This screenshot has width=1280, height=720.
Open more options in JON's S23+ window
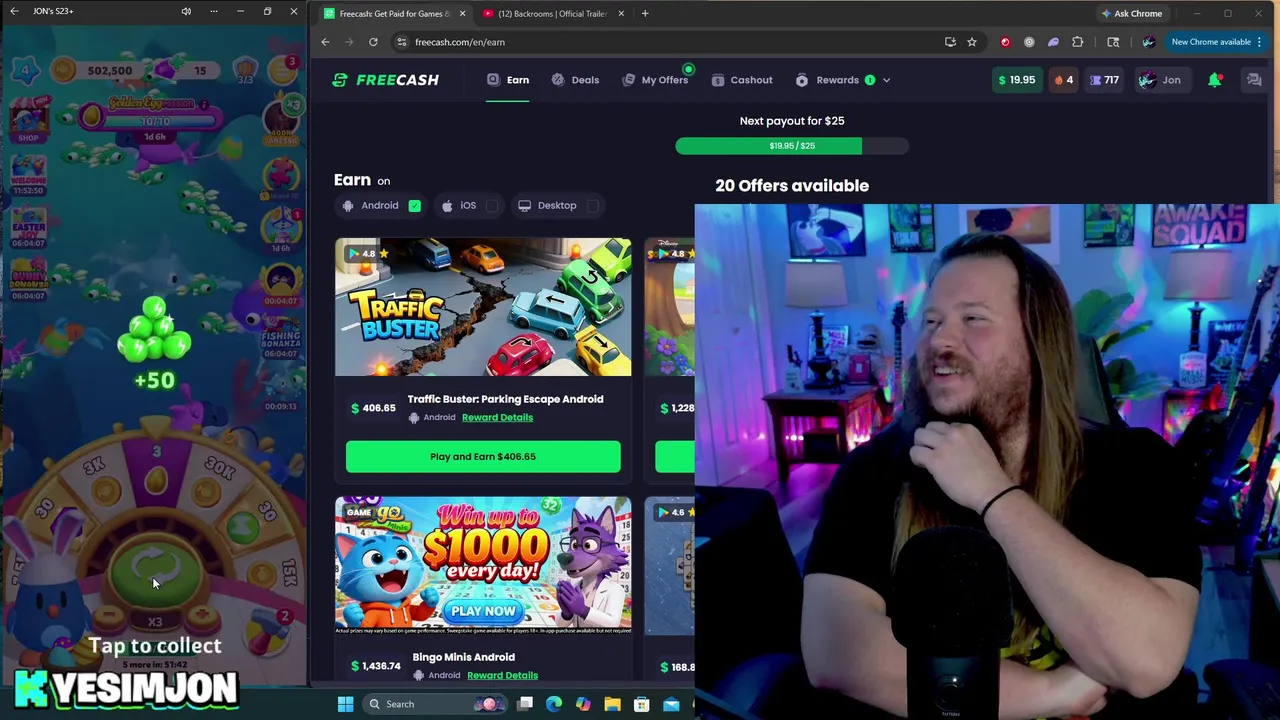(213, 11)
